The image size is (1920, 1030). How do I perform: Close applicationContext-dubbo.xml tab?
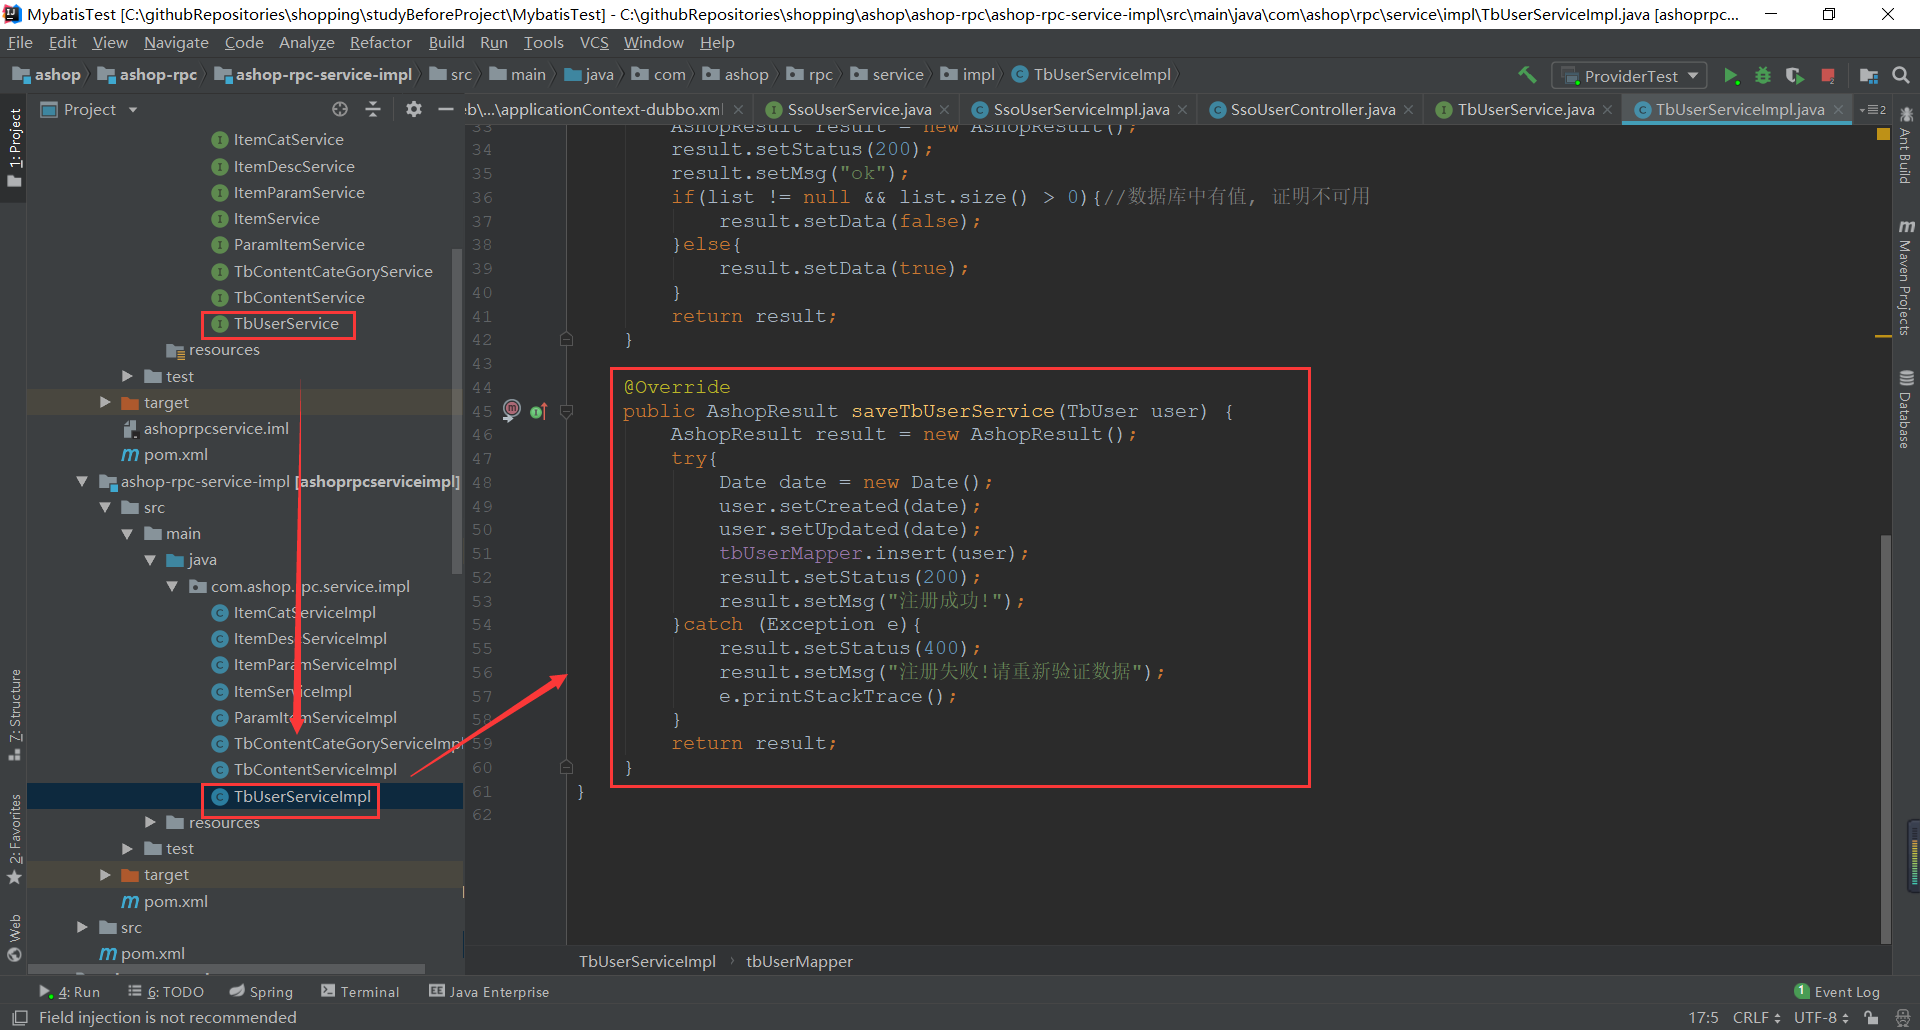tap(738, 110)
